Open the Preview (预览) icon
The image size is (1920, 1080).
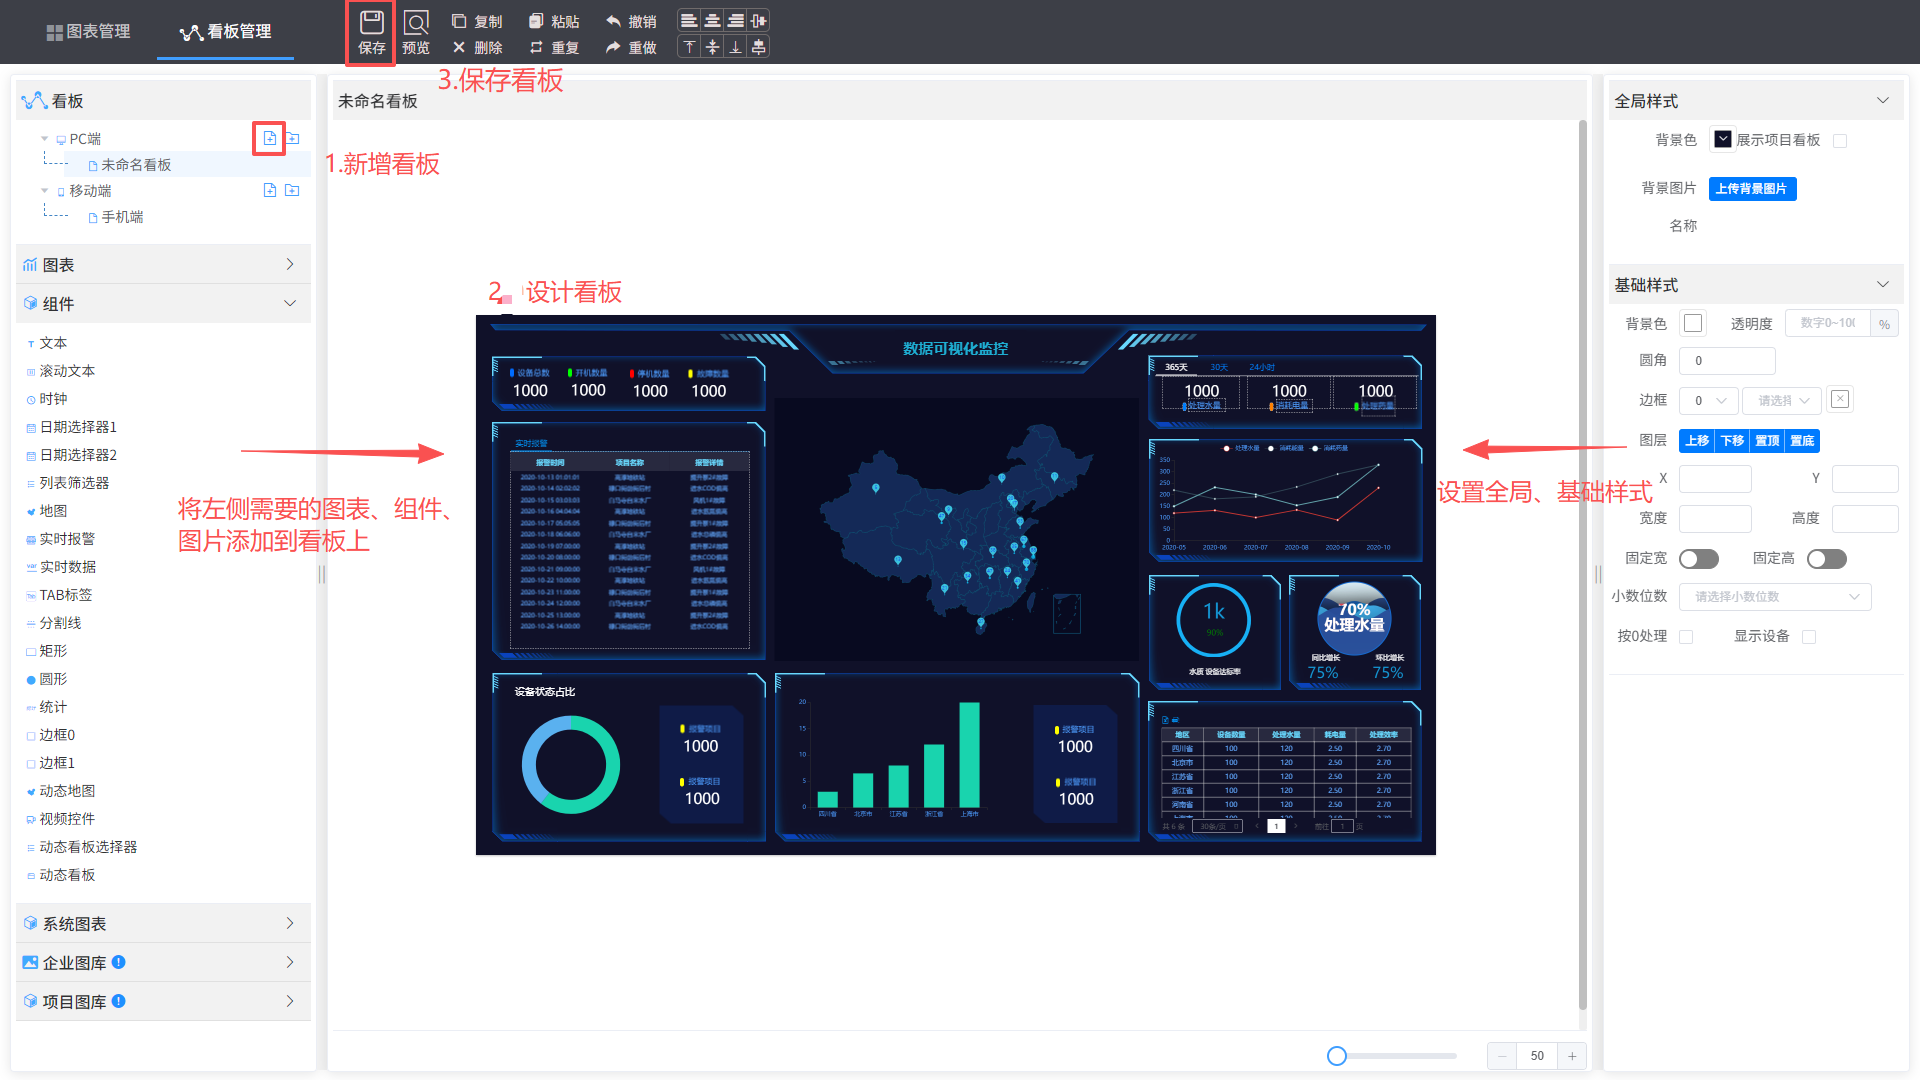(x=416, y=32)
